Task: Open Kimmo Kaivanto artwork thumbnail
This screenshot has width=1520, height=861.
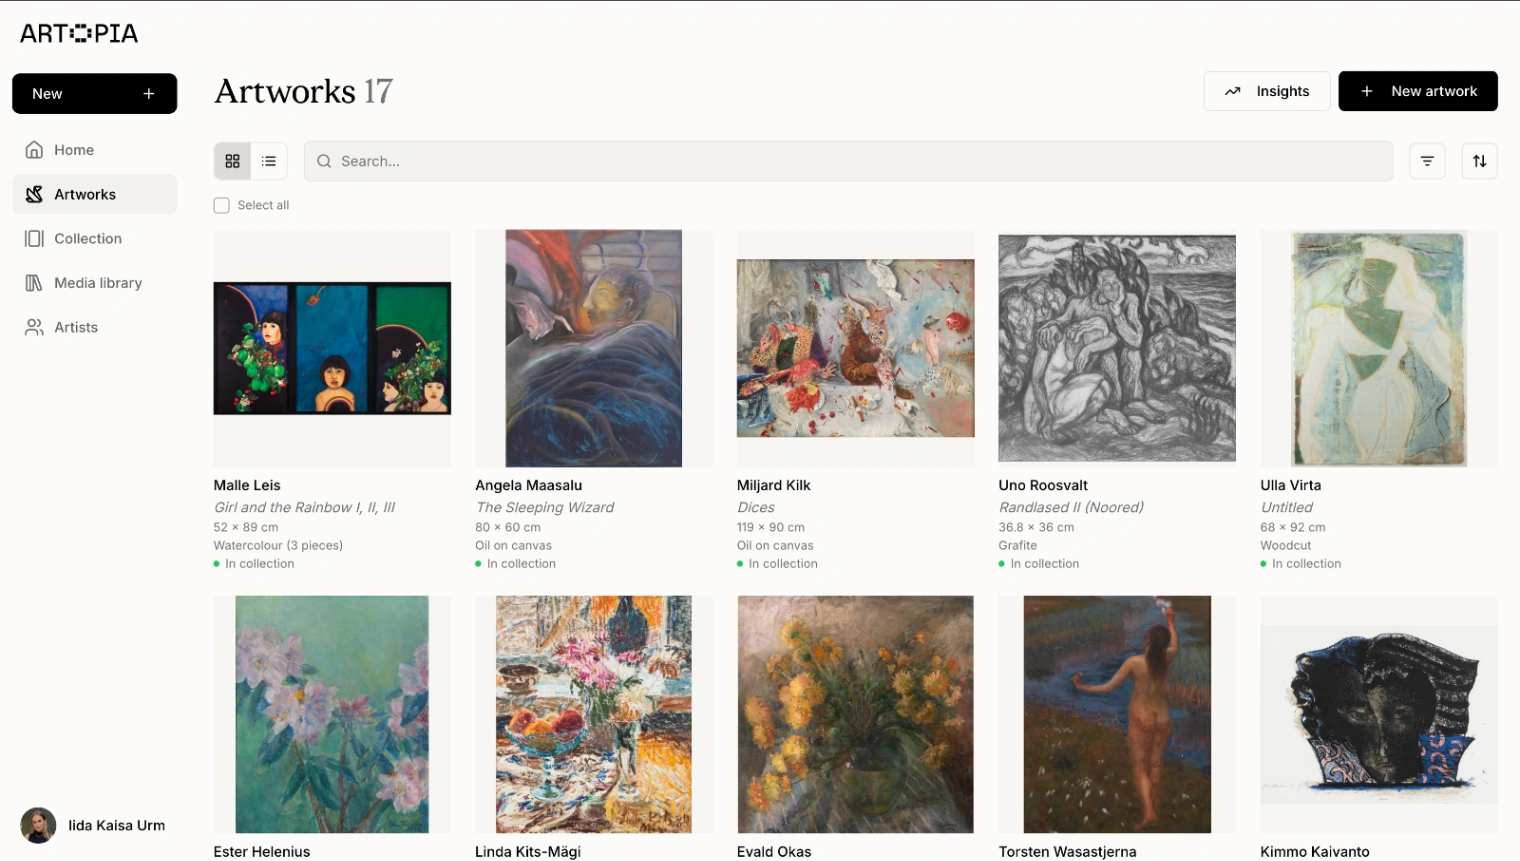Action: (x=1379, y=714)
